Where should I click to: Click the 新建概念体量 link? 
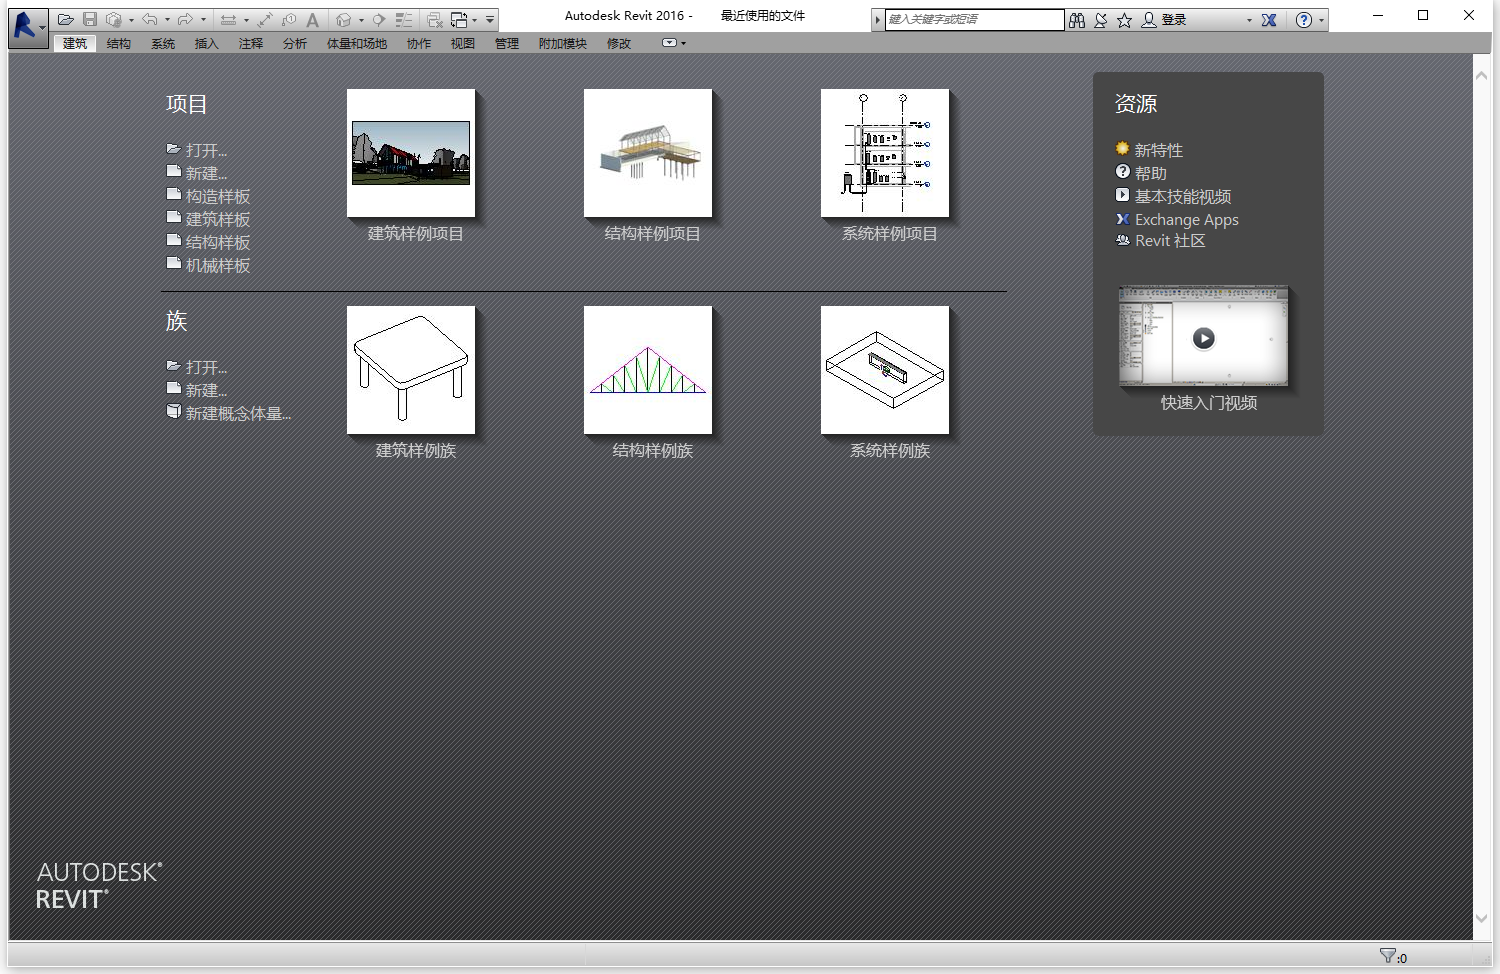pyautogui.click(x=238, y=413)
